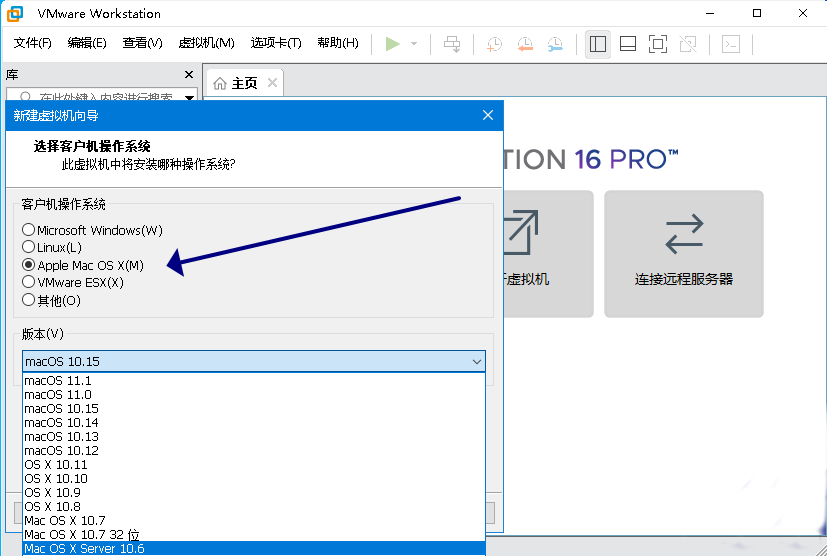
Task: Choose macOS 11.1 from the version list
Action: [254, 380]
